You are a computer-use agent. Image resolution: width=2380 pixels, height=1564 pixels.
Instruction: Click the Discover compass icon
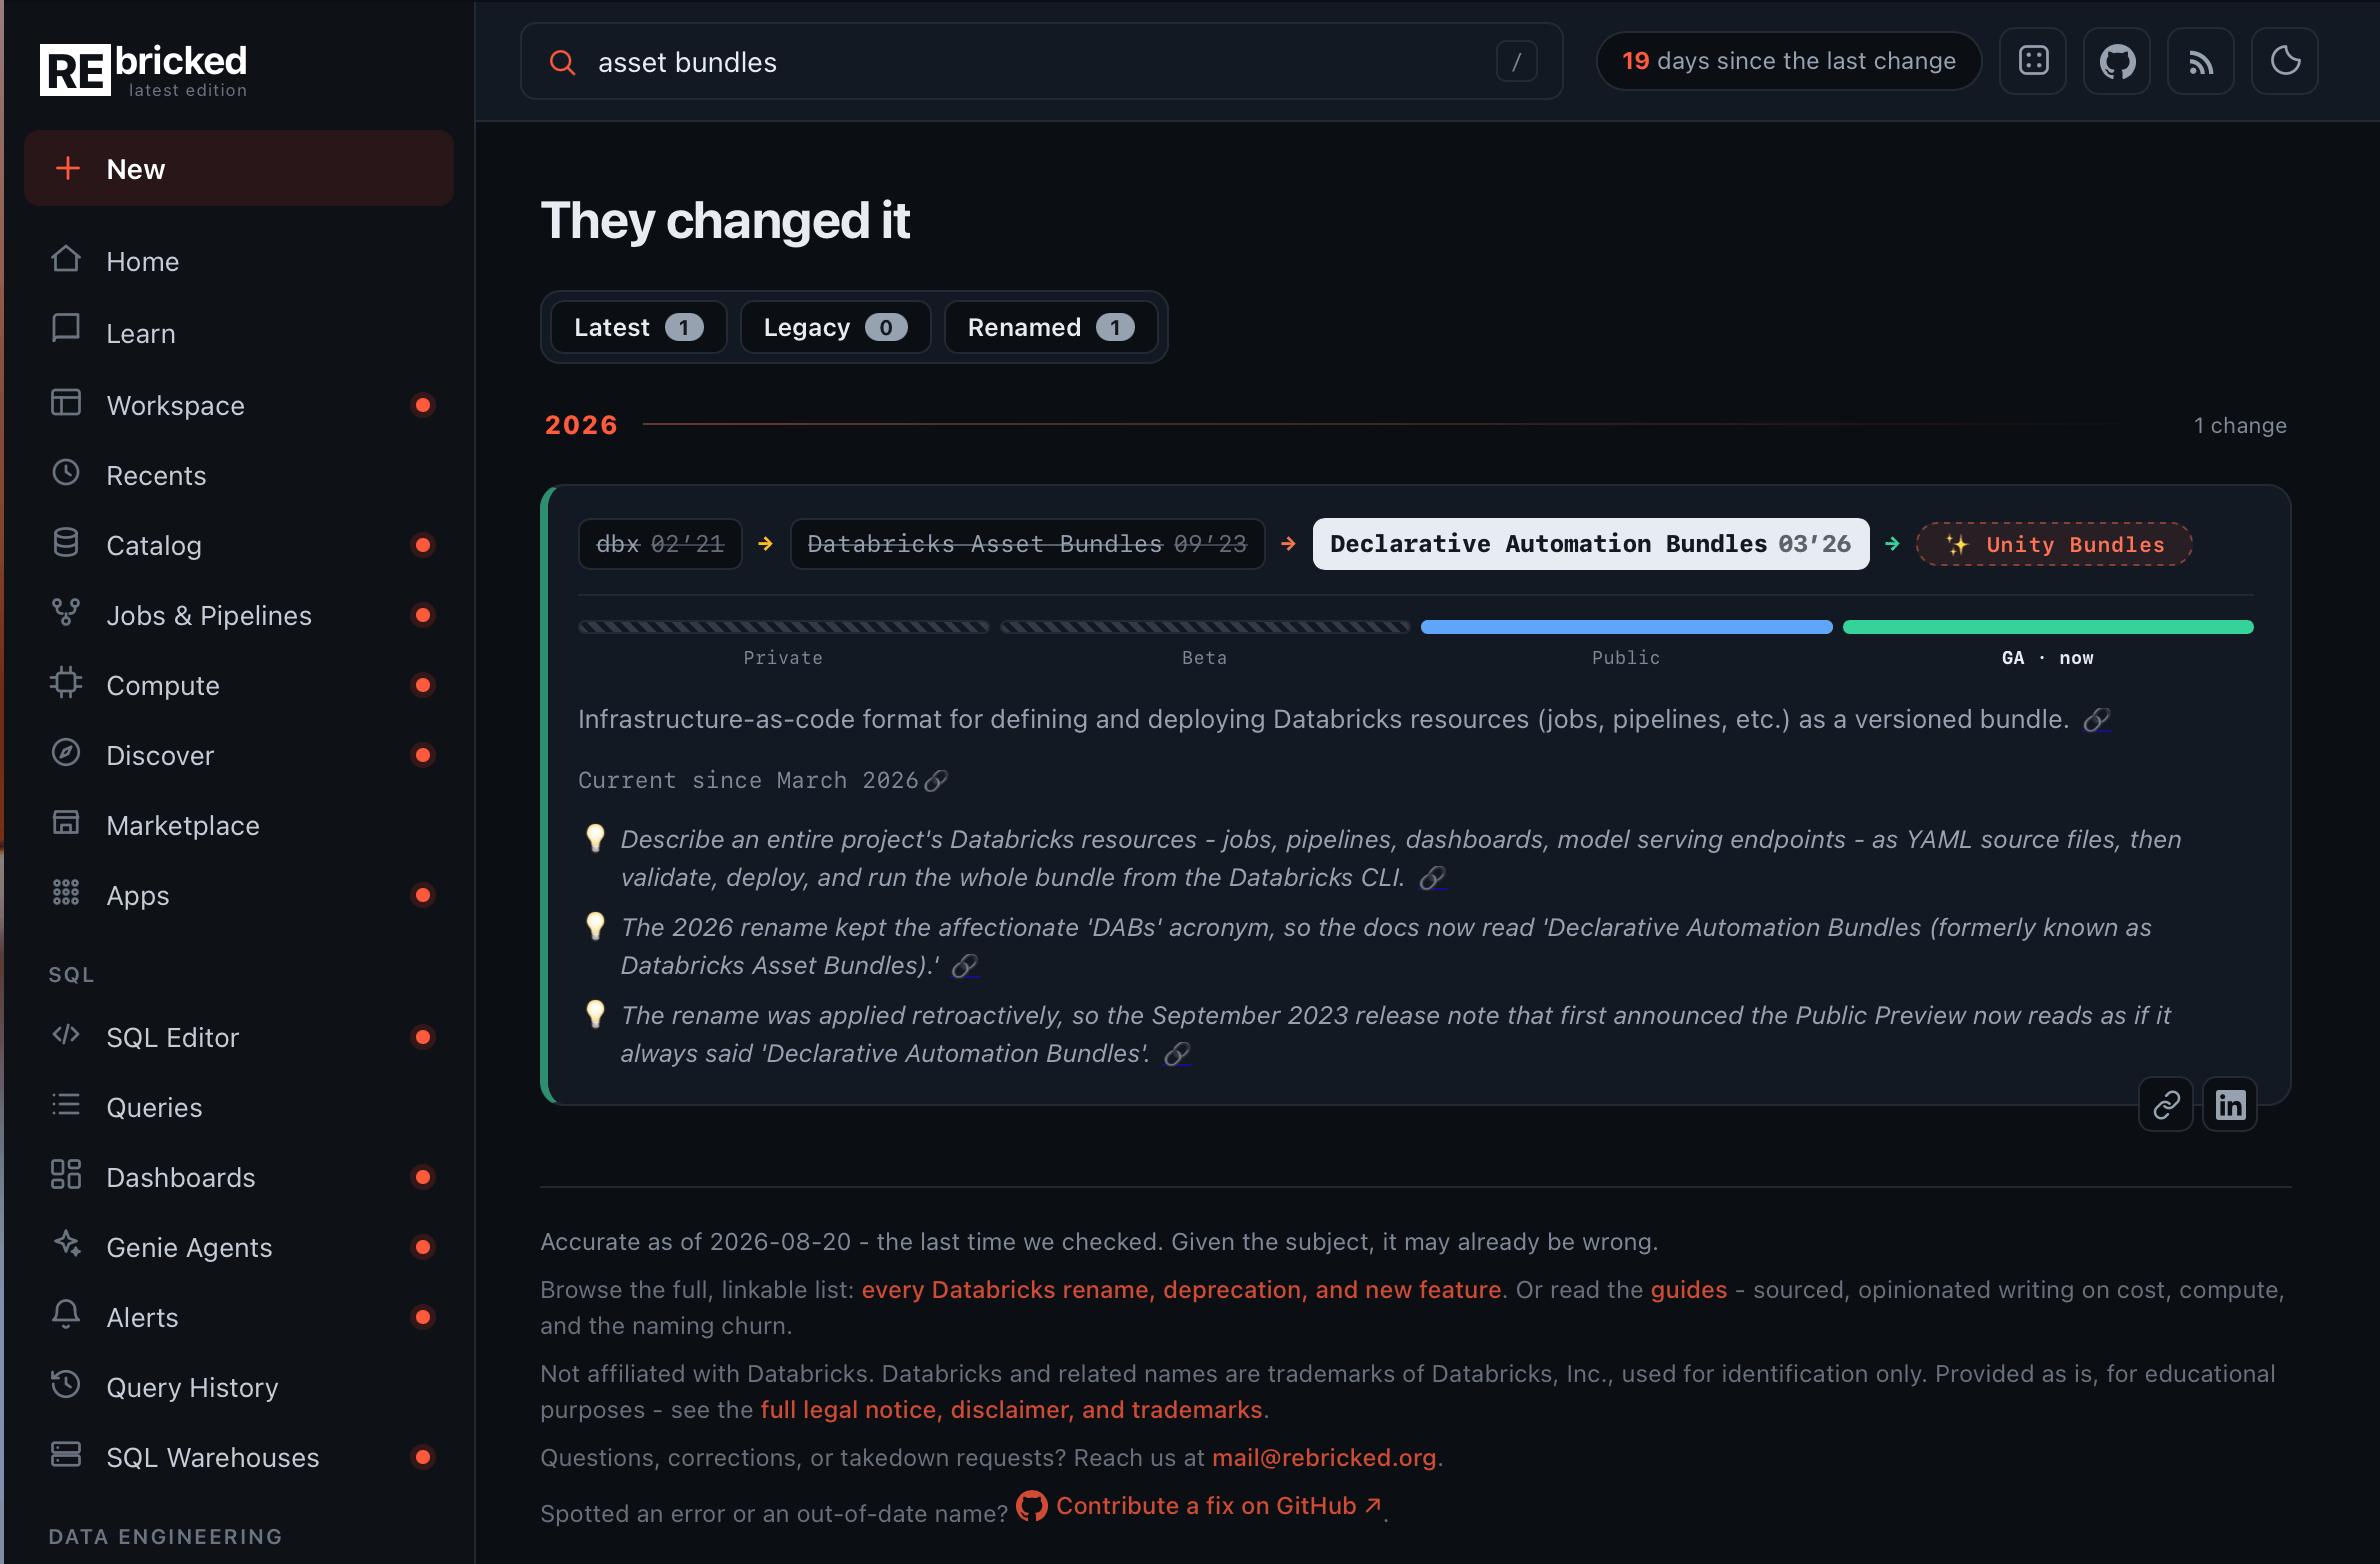tap(66, 752)
